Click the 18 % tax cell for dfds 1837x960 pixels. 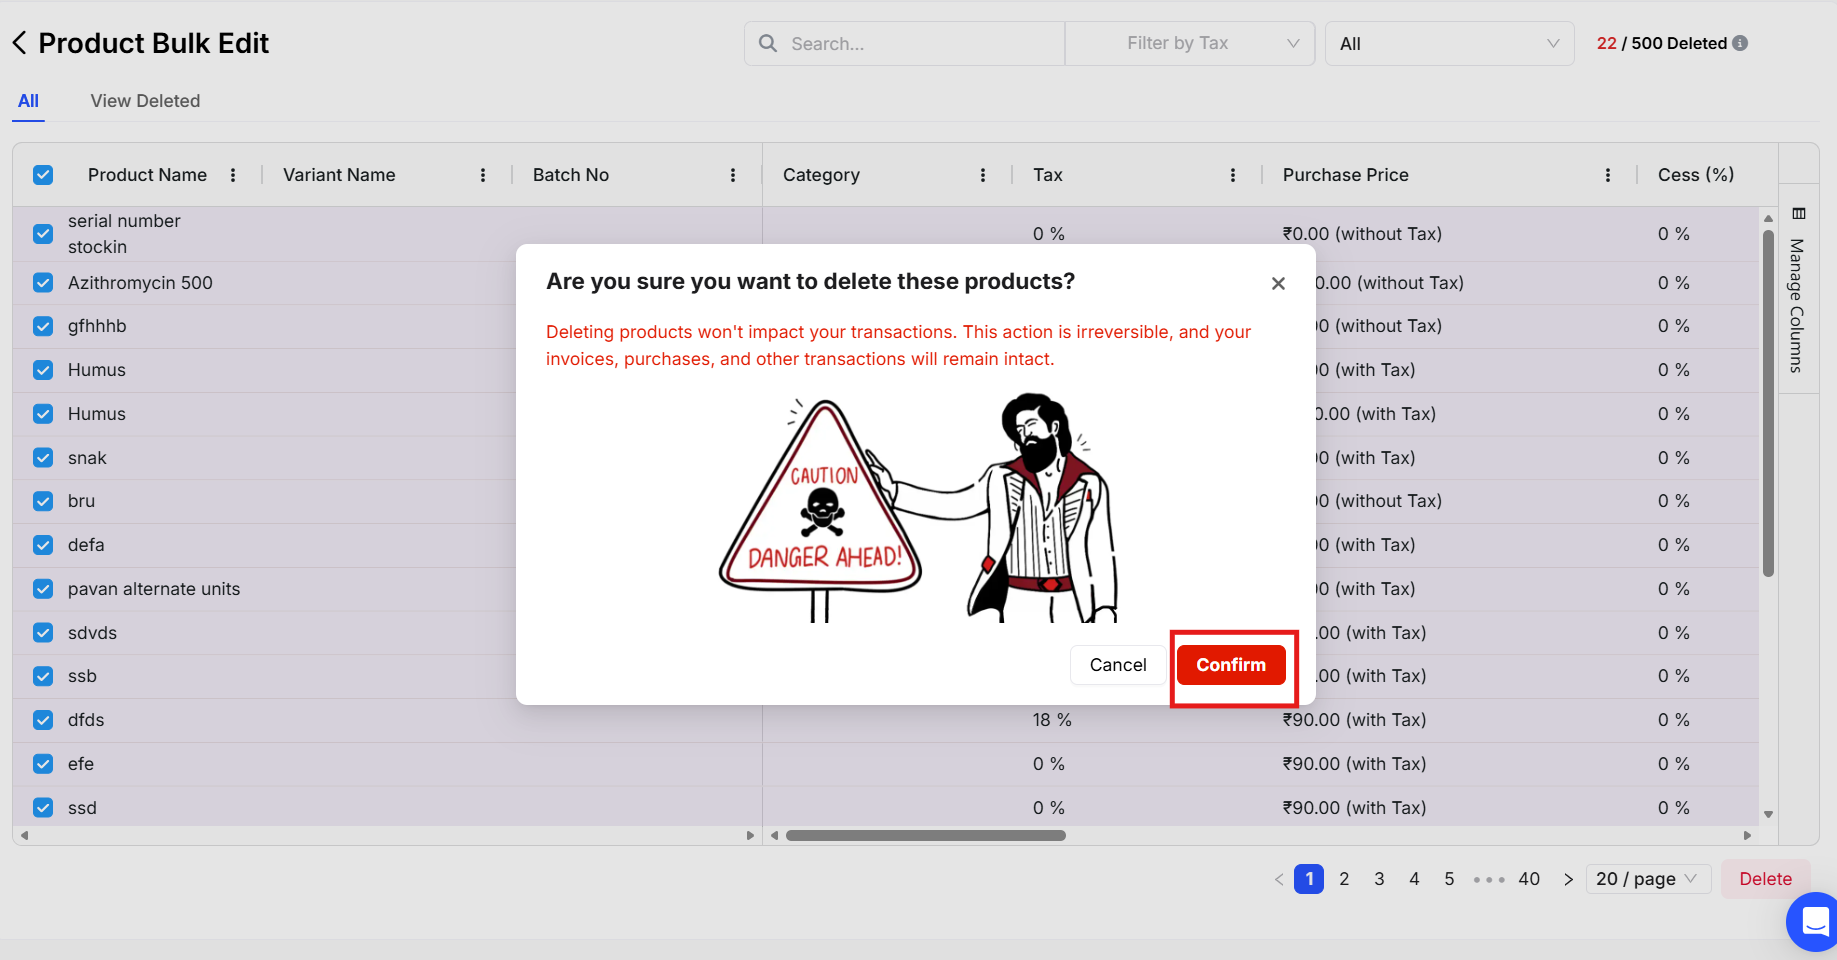[x=1052, y=720]
